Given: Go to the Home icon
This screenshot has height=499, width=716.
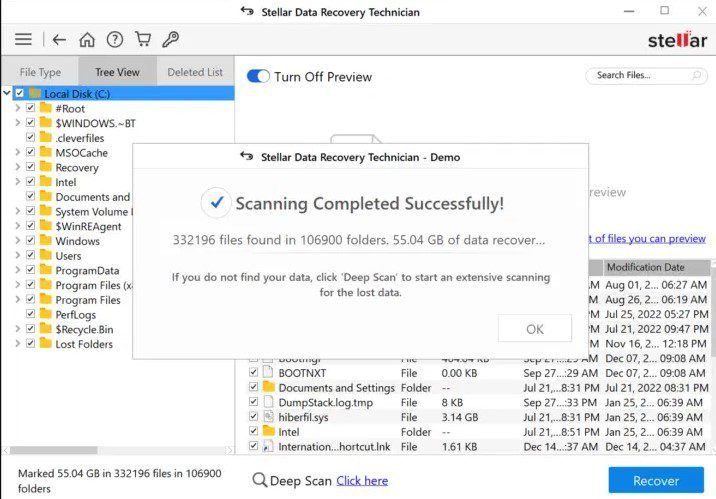Looking at the screenshot, I should [x=87, y=40].
